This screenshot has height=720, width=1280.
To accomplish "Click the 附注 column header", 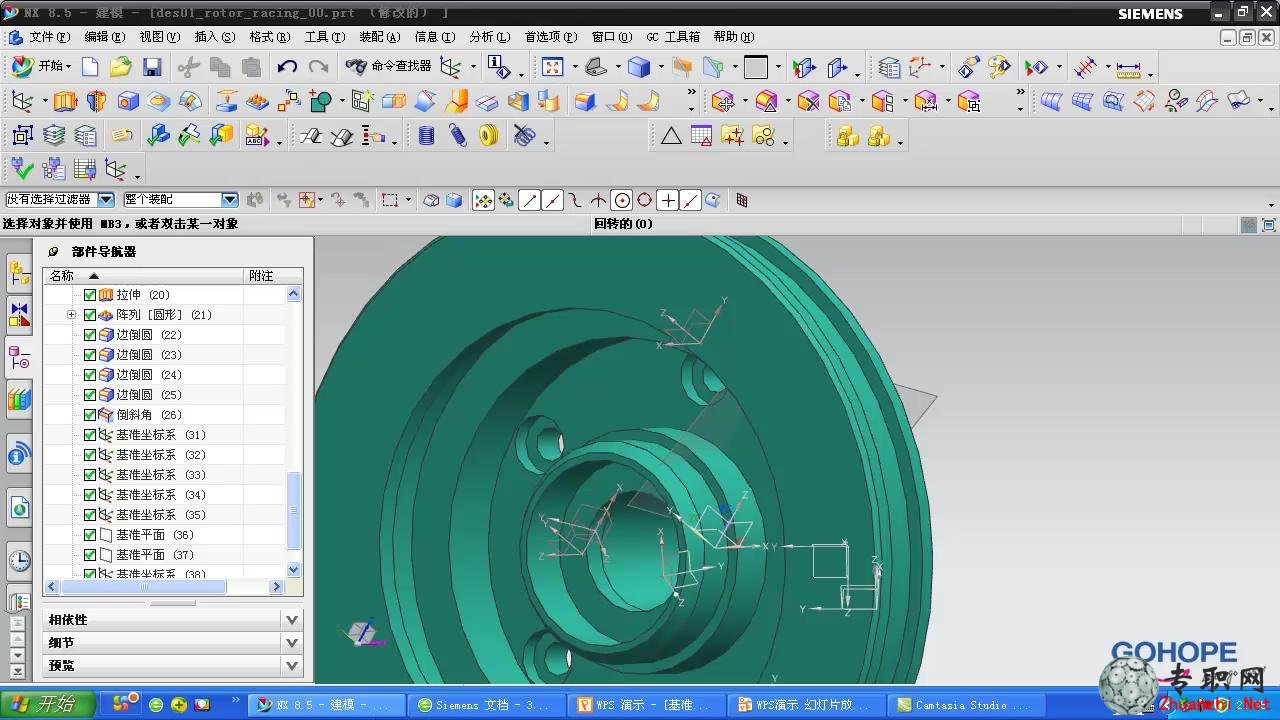I will 273,276.
